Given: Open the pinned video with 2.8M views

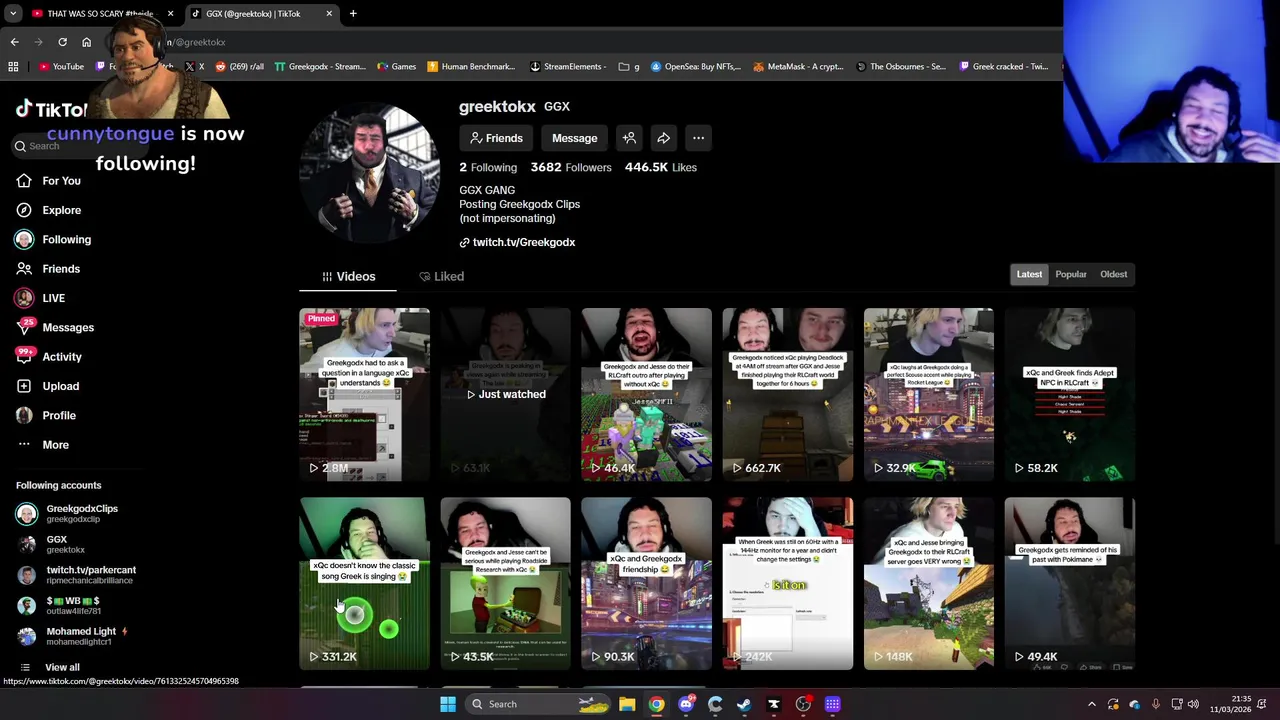Looking at the screenshot, I should coord(365,394).
